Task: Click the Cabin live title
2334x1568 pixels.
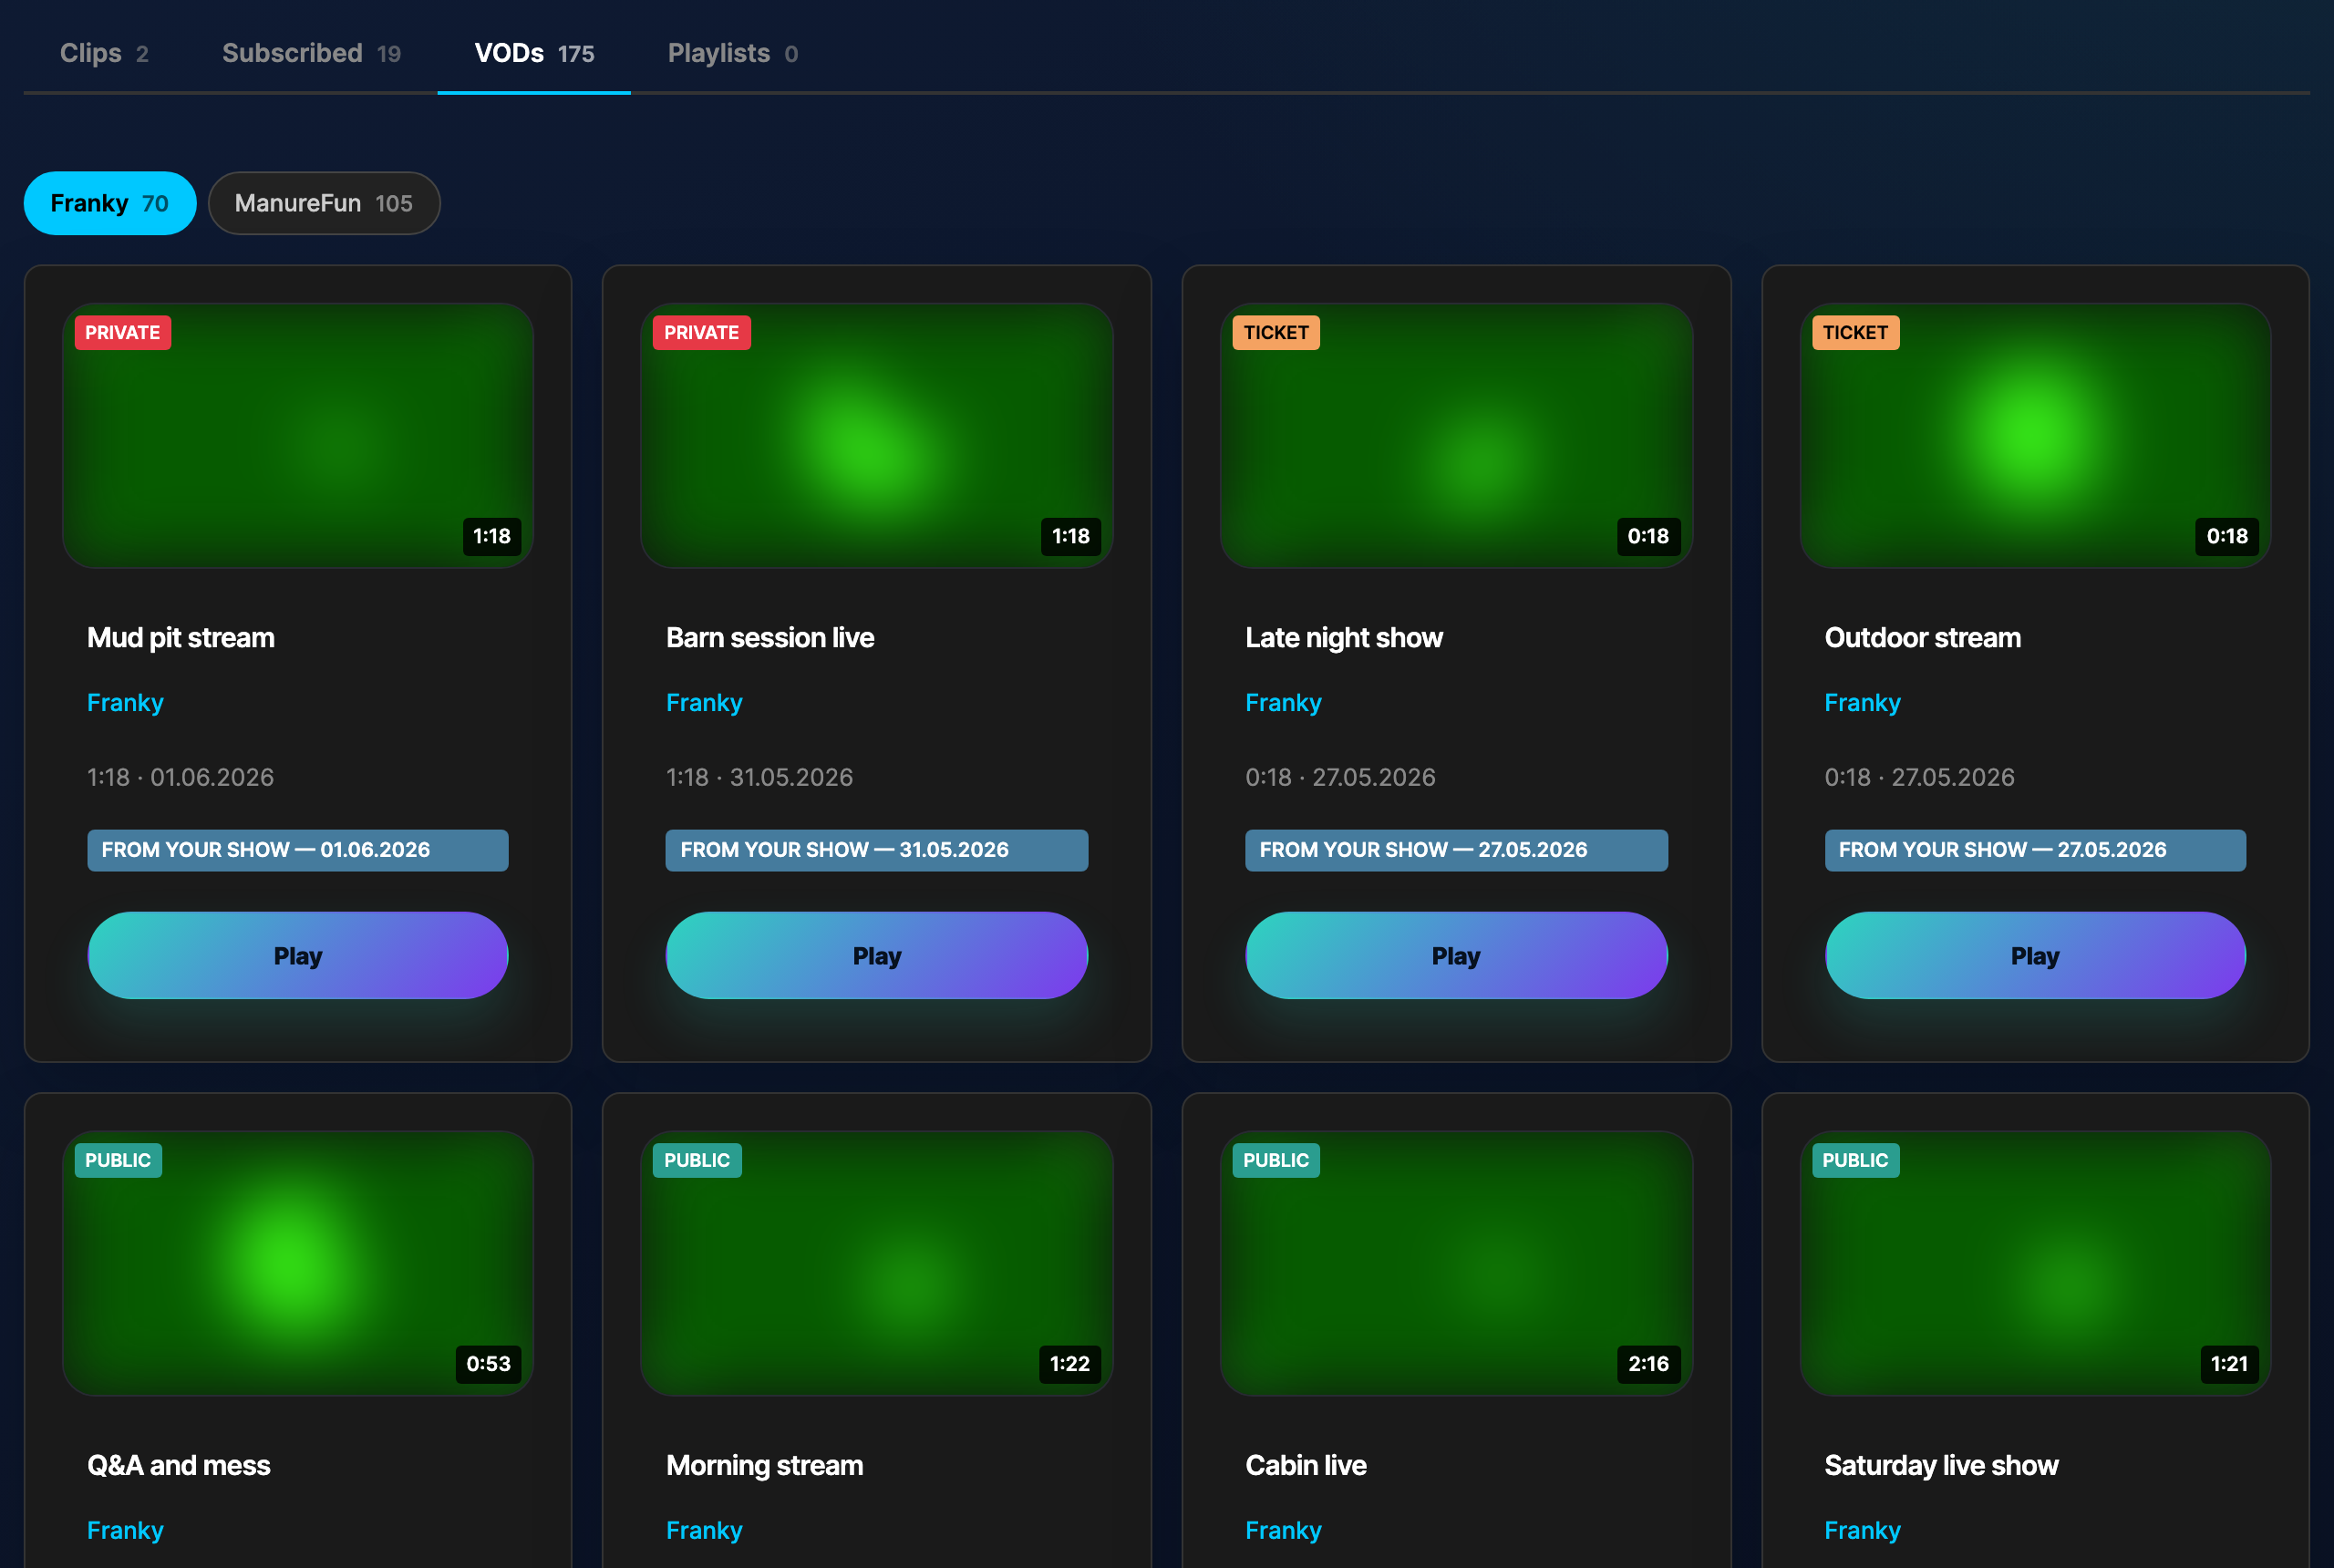Action: [x=1306, y=1465]
